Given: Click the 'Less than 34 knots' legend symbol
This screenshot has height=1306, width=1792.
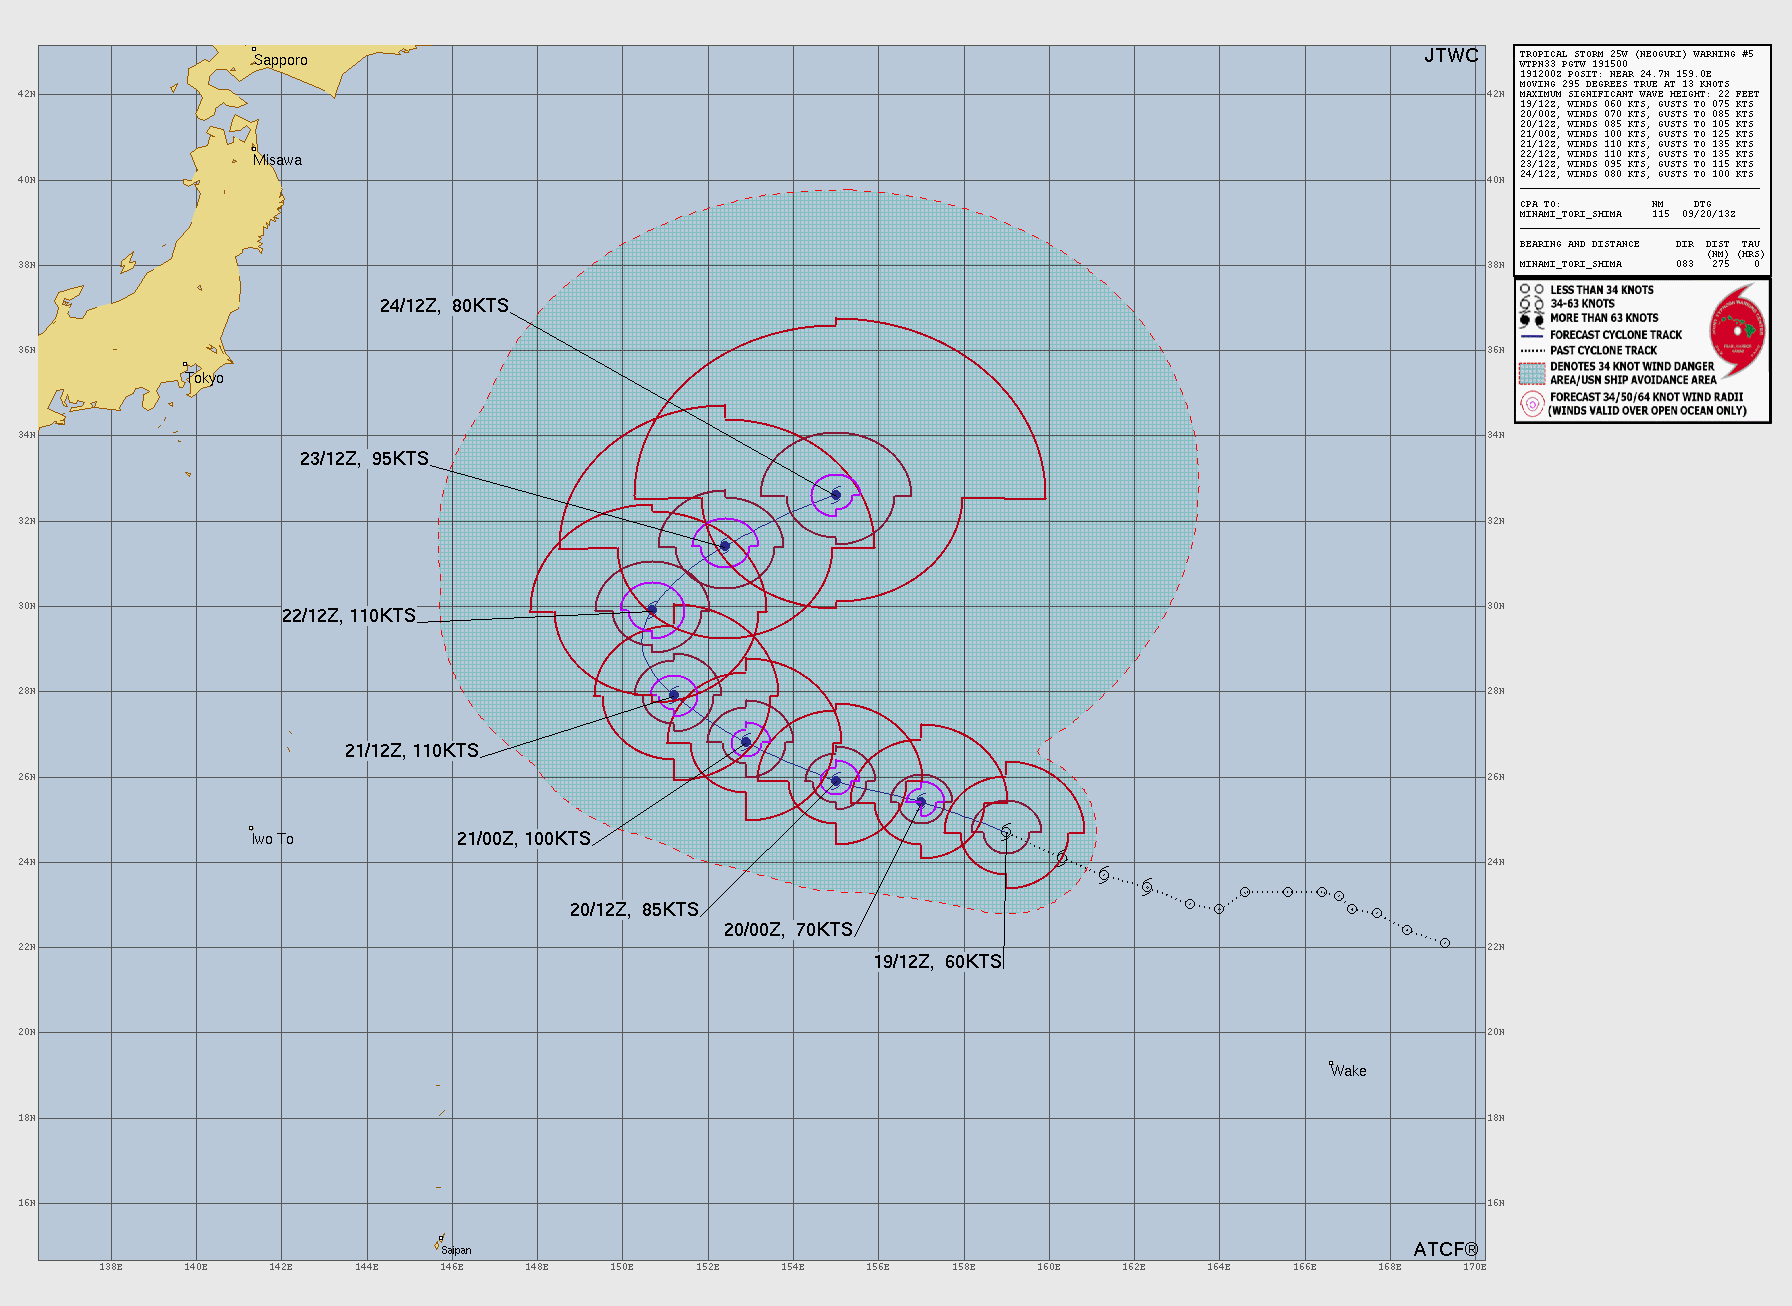Looking at the screenshot, I should coord(1531,290).
